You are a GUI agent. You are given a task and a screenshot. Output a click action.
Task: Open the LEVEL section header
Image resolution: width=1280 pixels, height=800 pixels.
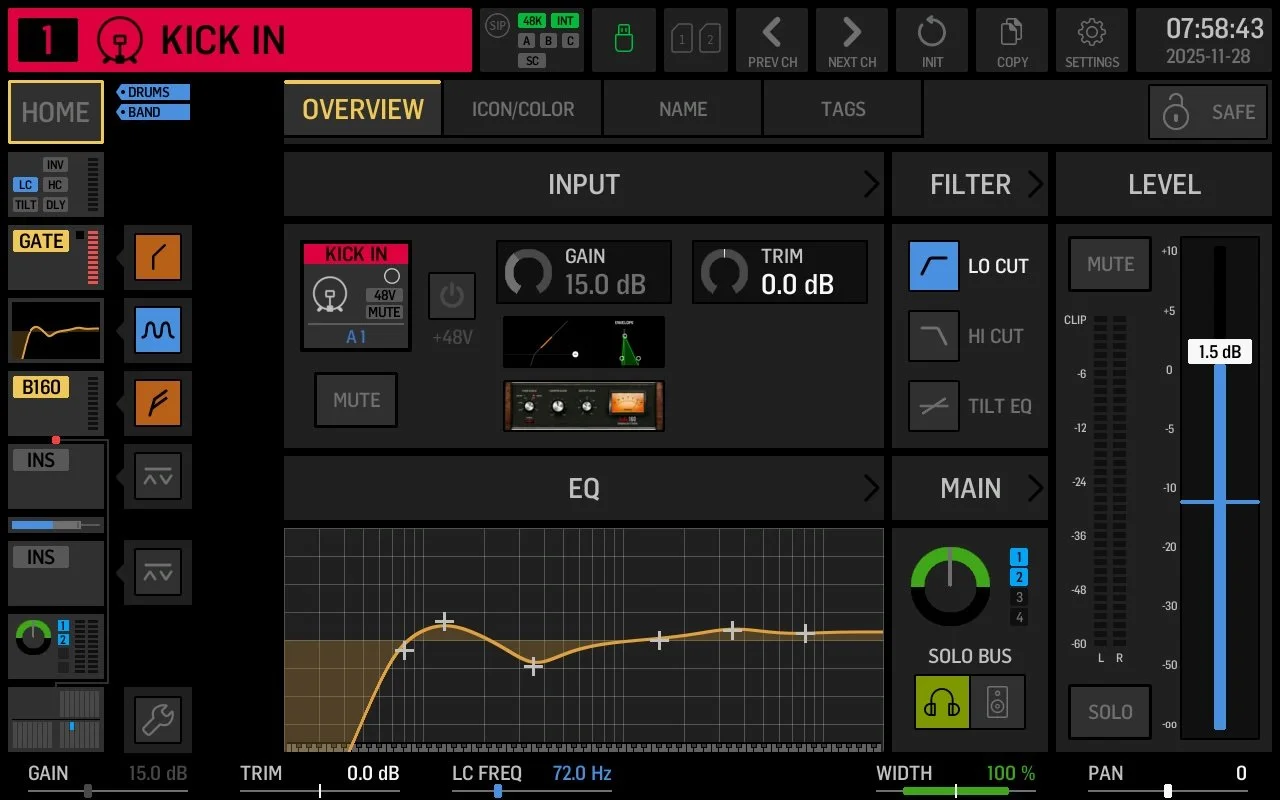pyautogui.click(x=1164, y=184)
